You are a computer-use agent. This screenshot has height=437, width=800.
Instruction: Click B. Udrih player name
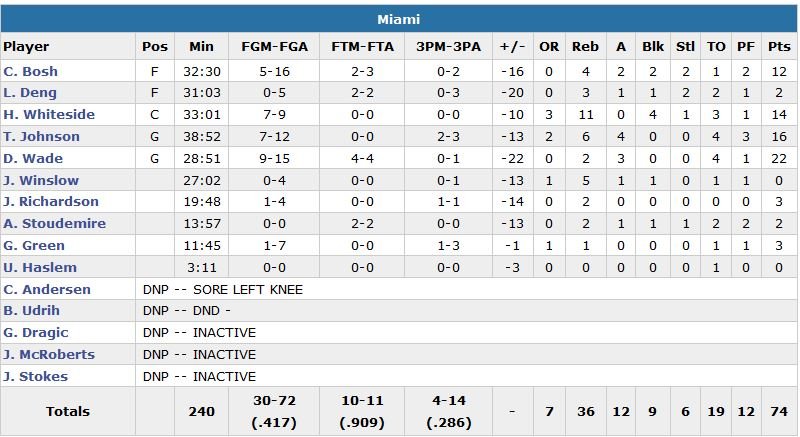point(33,311)
